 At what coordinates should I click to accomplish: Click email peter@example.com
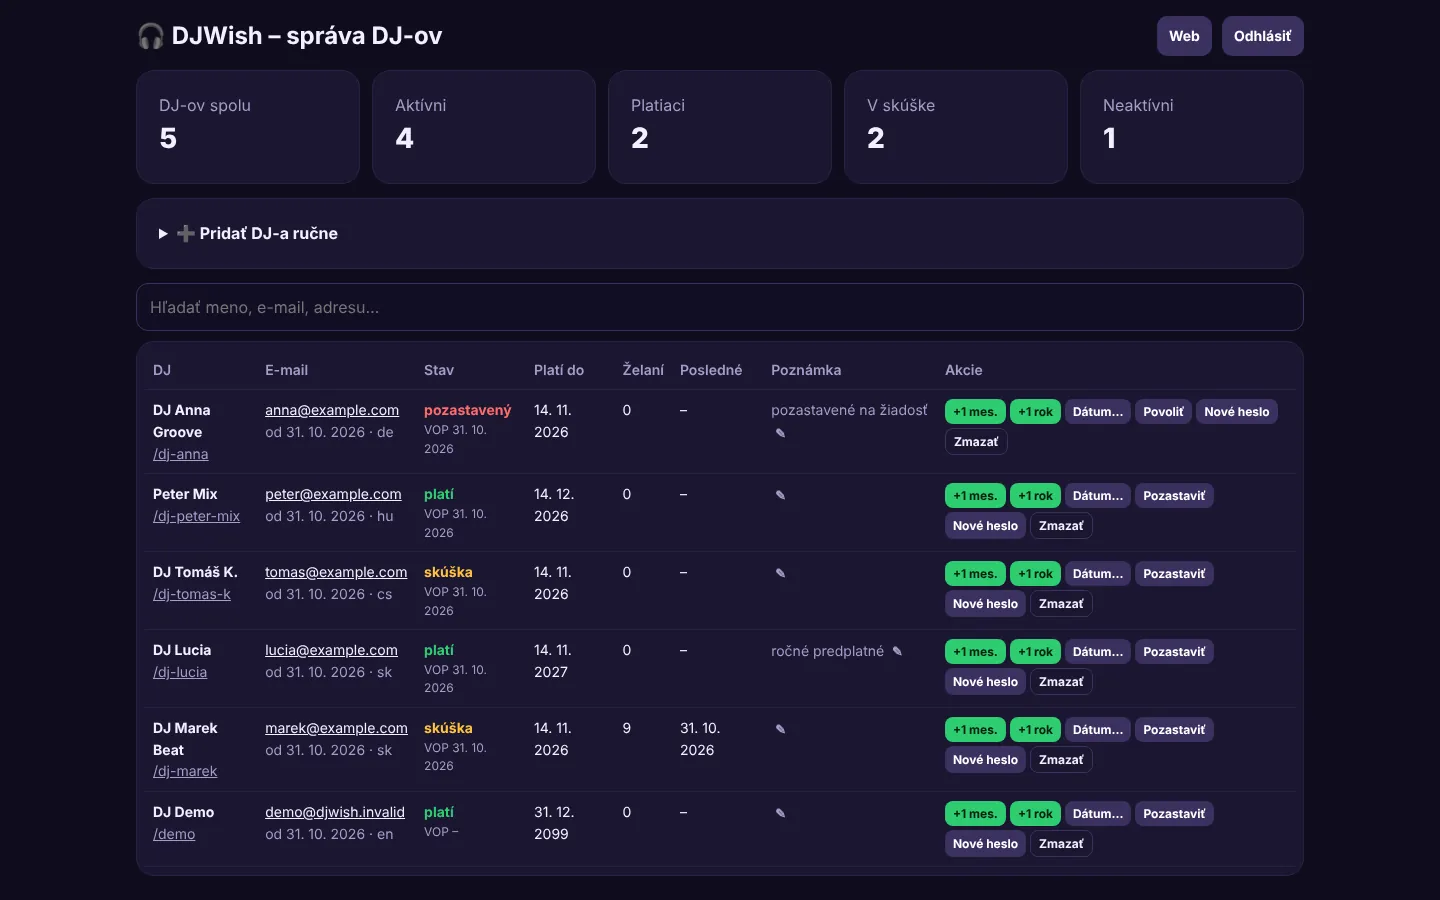point(333,494)
